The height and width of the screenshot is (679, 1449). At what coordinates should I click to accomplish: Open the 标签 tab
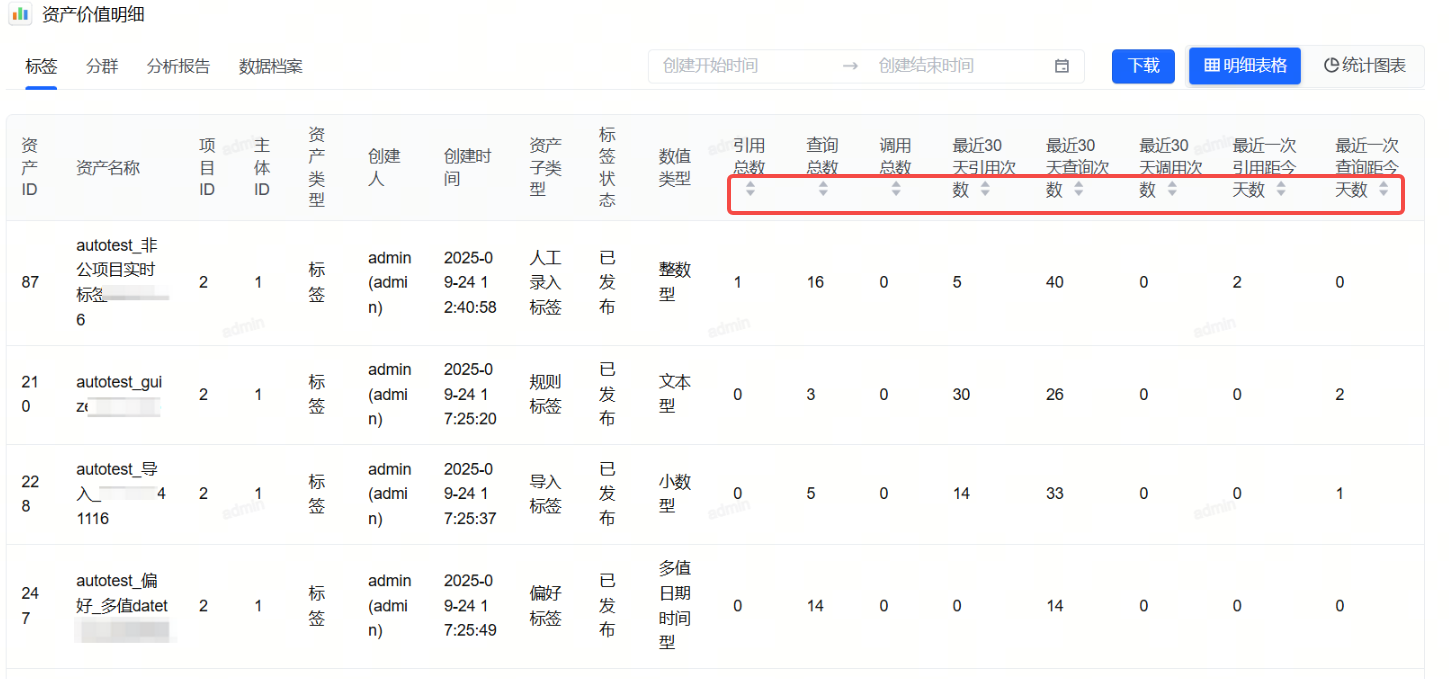click(41, 67)
